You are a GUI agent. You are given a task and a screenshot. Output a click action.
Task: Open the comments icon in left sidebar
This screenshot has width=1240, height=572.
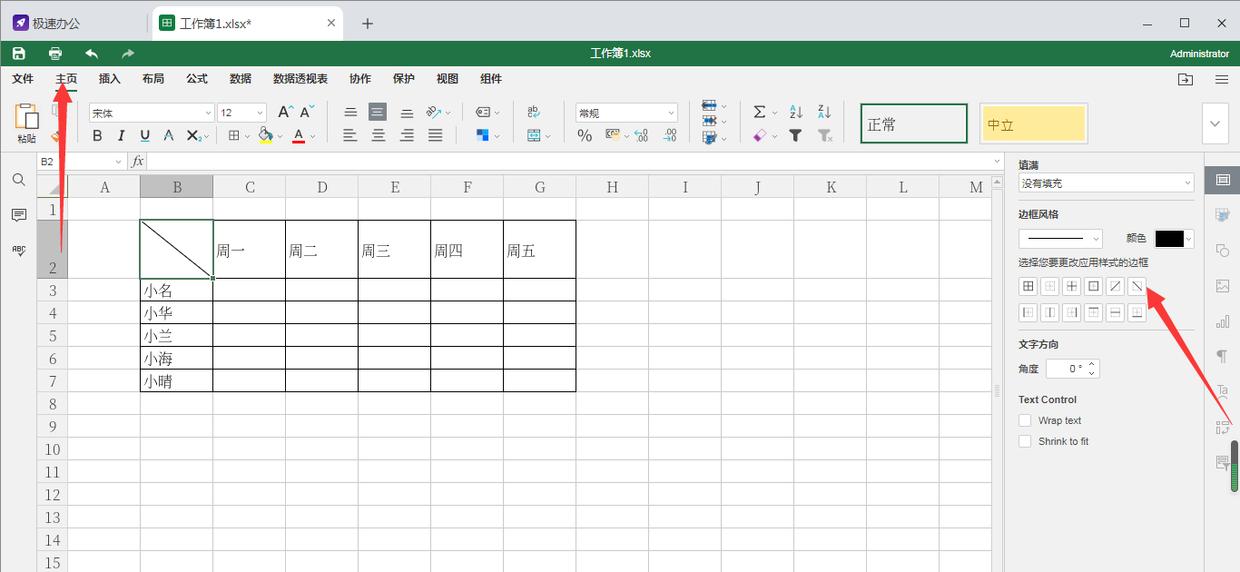(x=19, y=215)
